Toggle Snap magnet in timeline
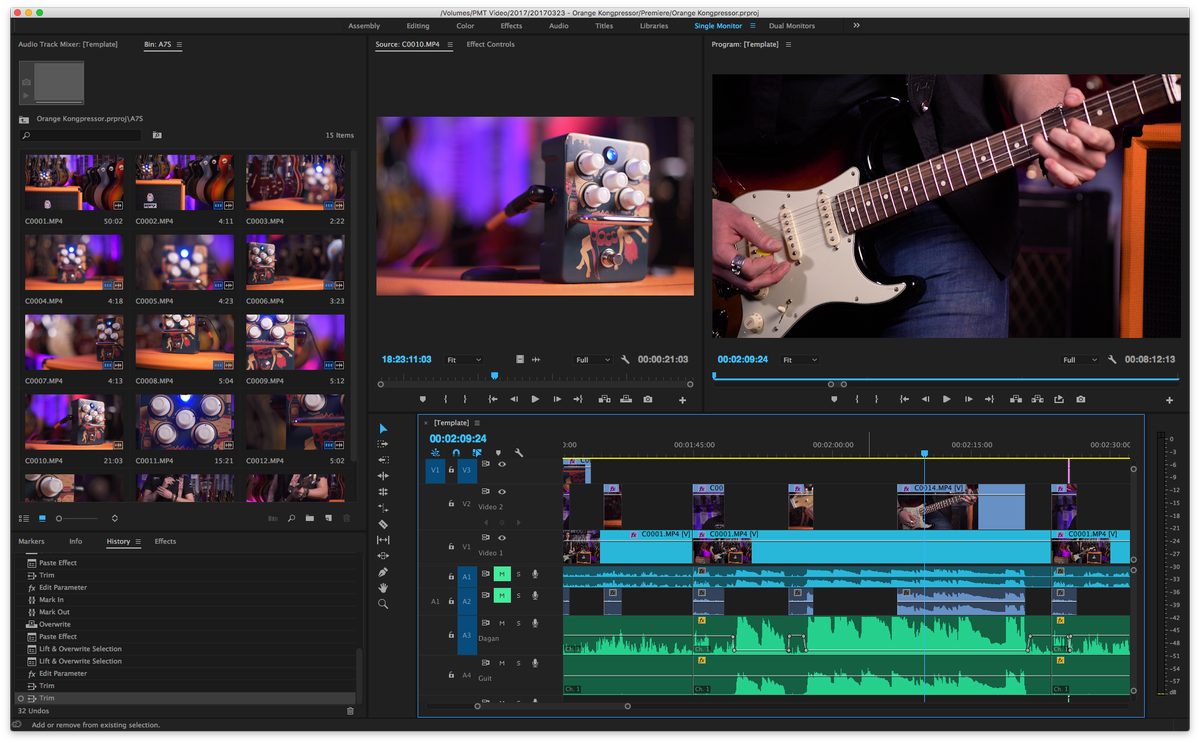 coord(456,453)
